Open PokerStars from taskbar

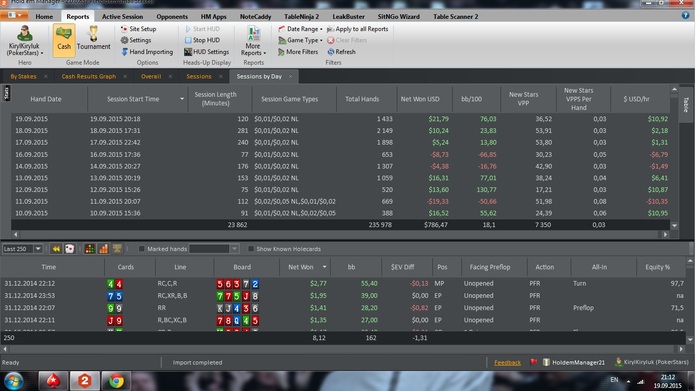click(x=53, y=381)
